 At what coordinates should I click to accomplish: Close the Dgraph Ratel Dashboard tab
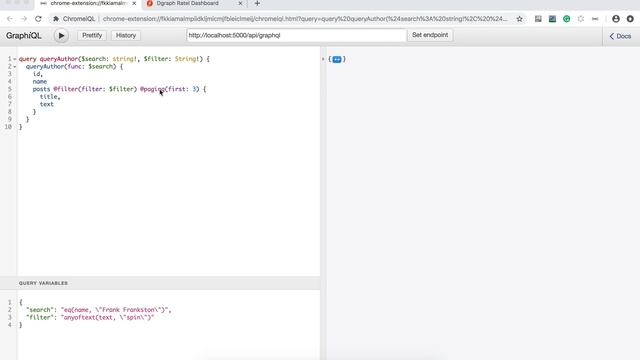pyautogui.click(x=240, y=3)
